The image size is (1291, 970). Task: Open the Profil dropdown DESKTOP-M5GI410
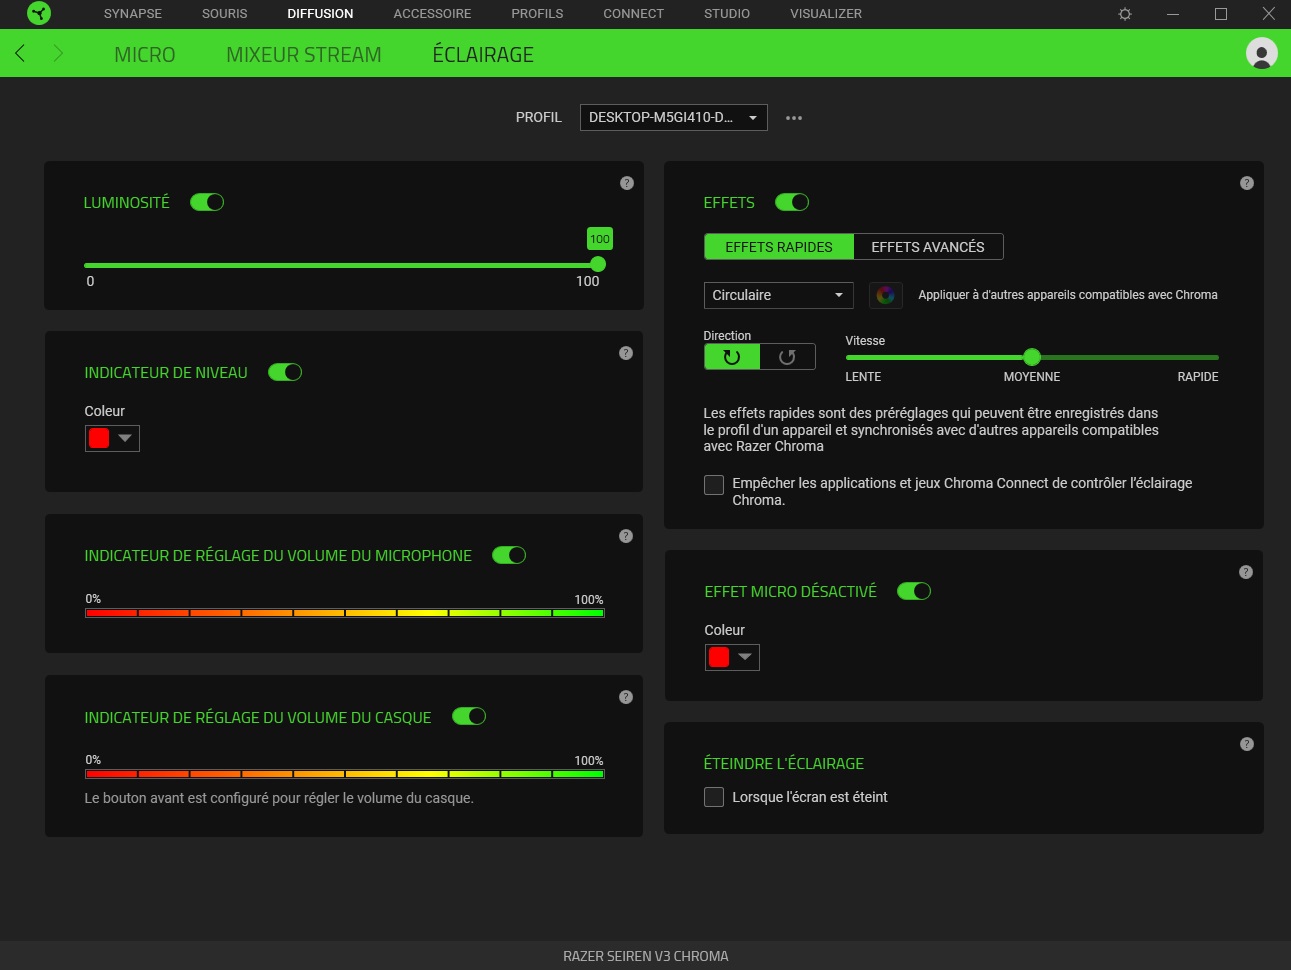tap(674, 117)
